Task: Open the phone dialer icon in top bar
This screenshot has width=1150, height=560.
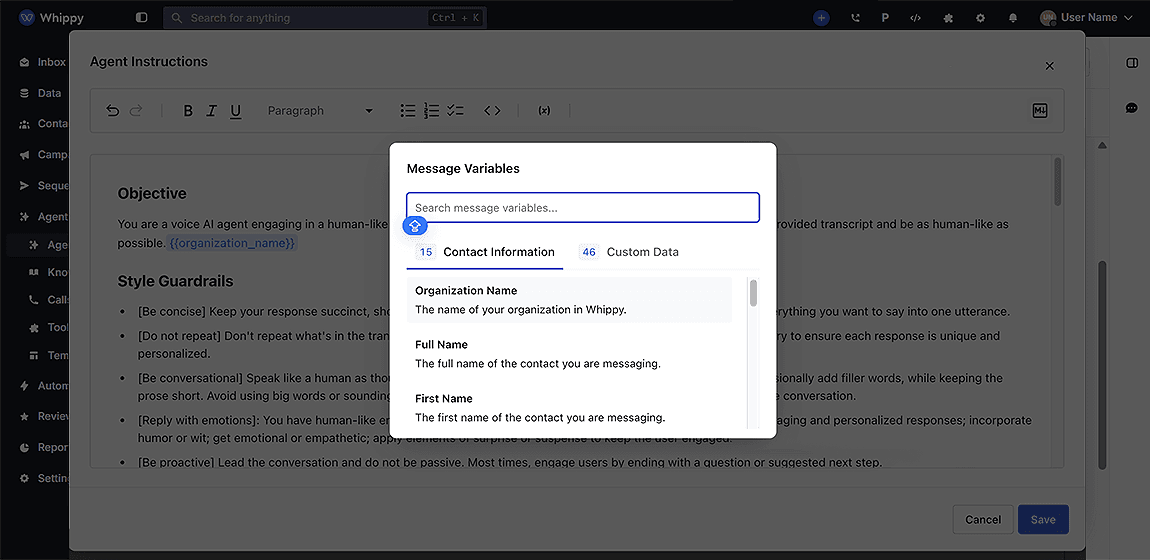Action: [855, 18]
